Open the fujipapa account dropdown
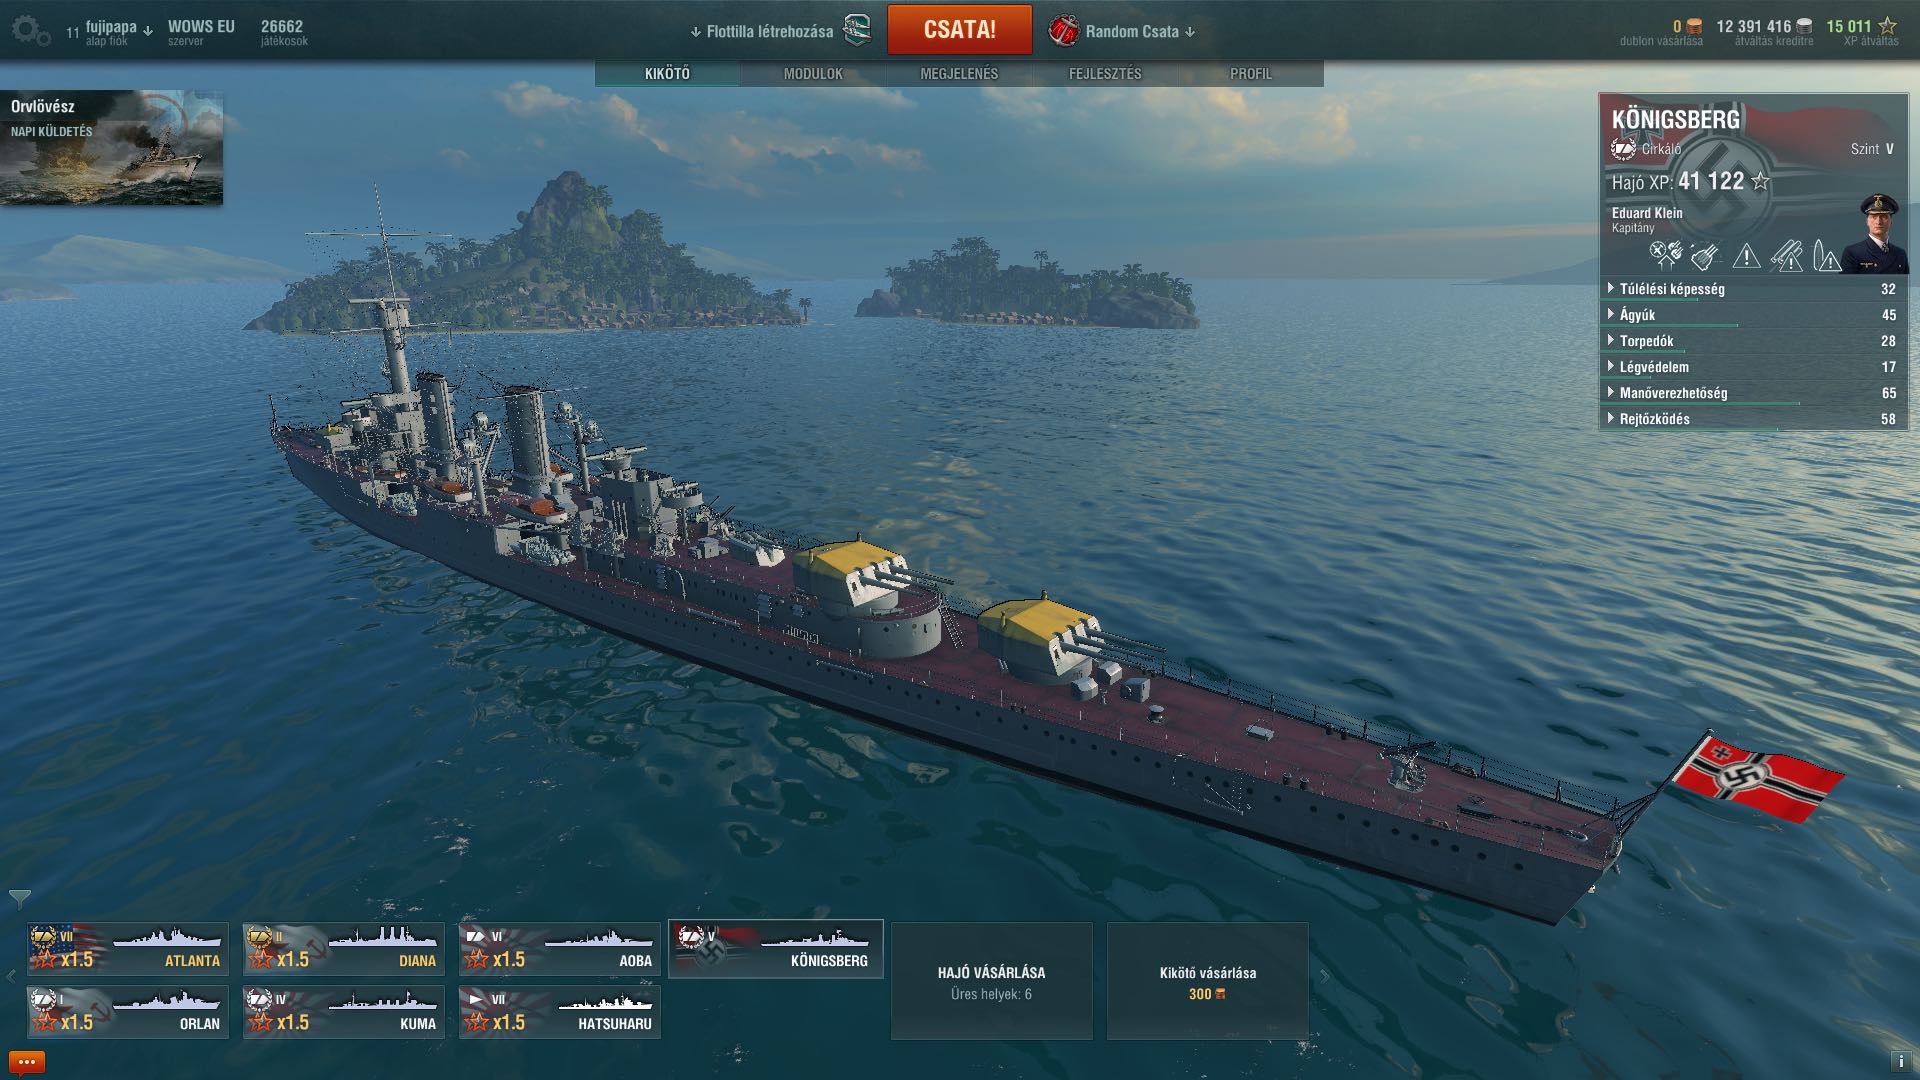The height and width of the screenshot is (1080, 1920). [119, 28]
